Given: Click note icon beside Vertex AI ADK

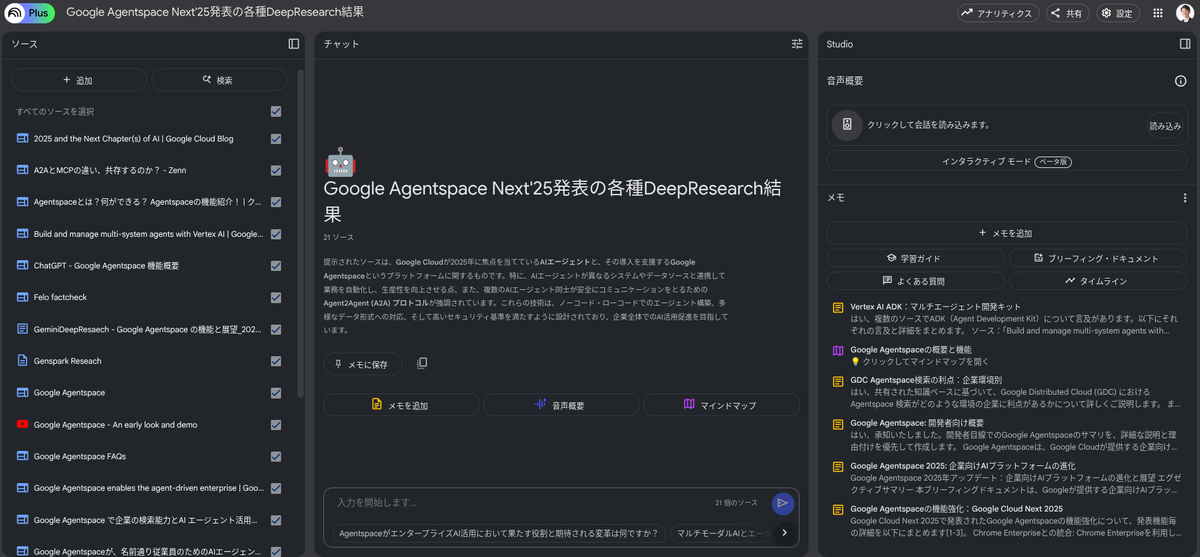Looking at the screenshot, I should (838, 307).
